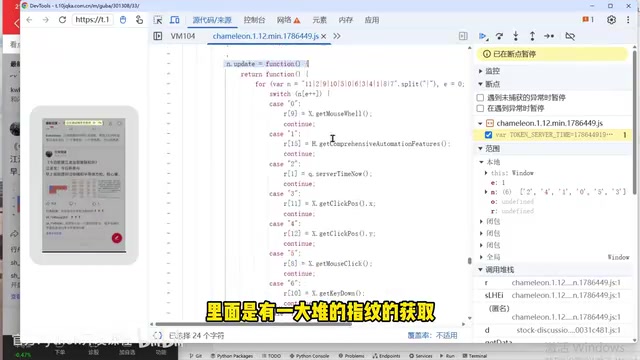Viewport: 640px width, 360px height.
Task: Go forward in the device preview navigation
Action: [x=45, y=20]
